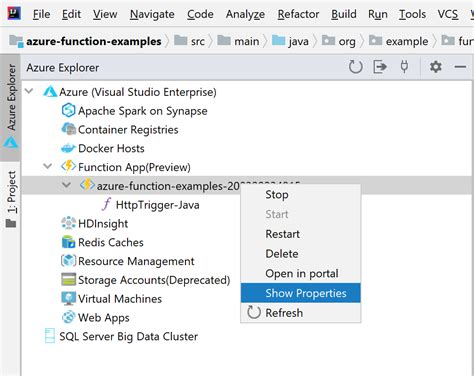The image size is (474, 376).
Task: Collapse the Azure (Visual Studio Enterprise) root node
Action: coord(29,91)
